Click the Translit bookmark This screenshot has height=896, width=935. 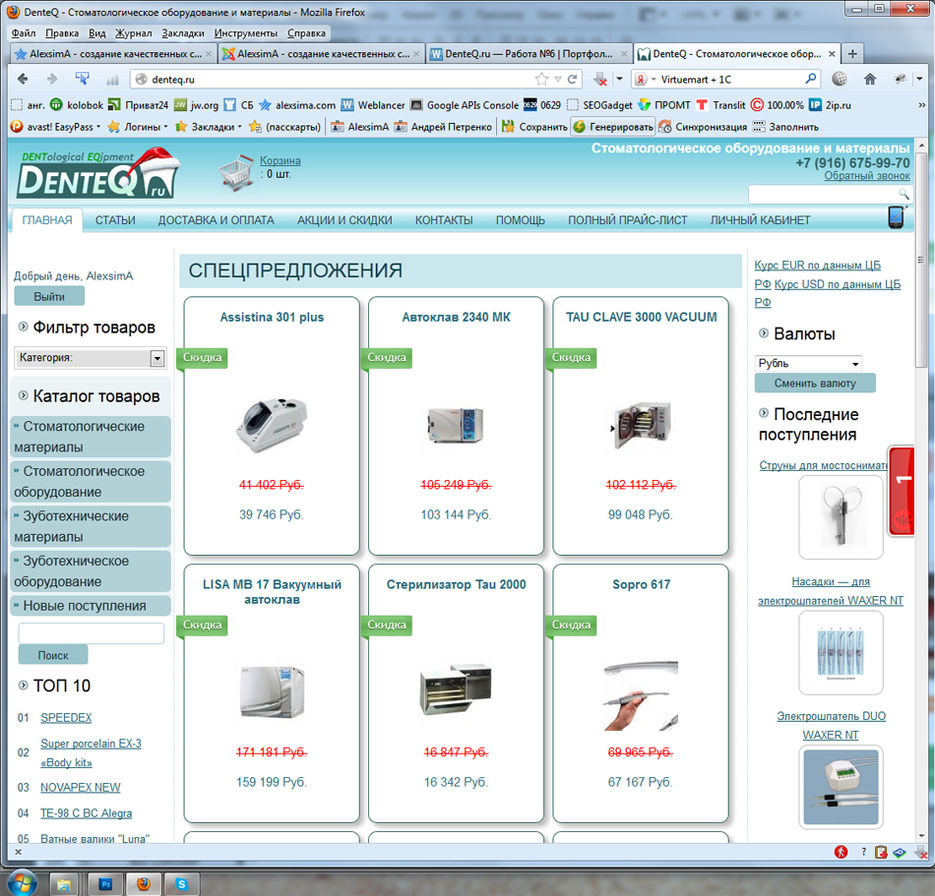point(721,105)
